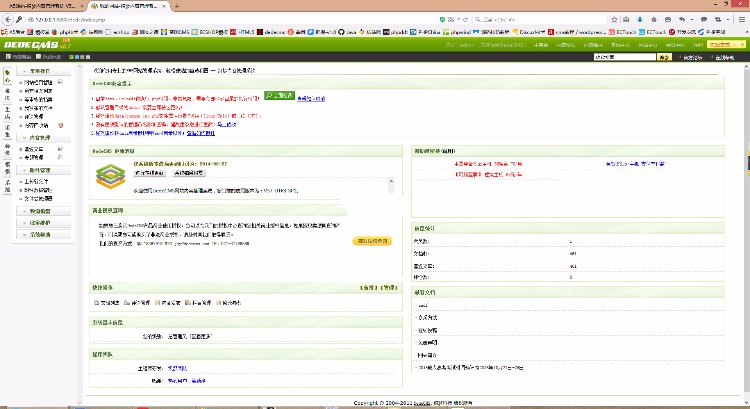Click the home icon in Firefox toolbar
Viewport: 750px width, 409px height.
[654, 20]
